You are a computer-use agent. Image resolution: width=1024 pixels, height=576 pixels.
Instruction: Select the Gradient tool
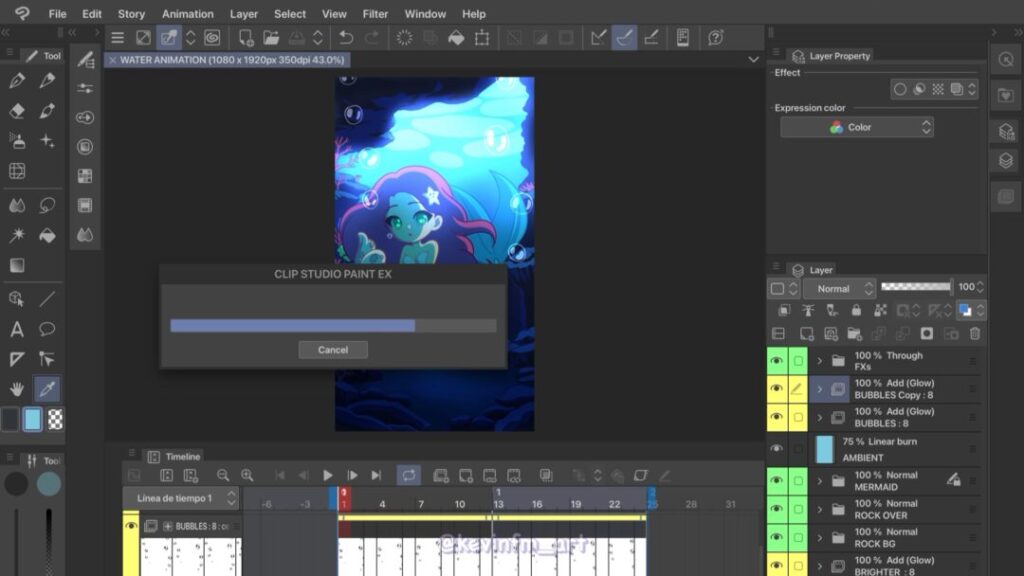[x=17, y=265]
